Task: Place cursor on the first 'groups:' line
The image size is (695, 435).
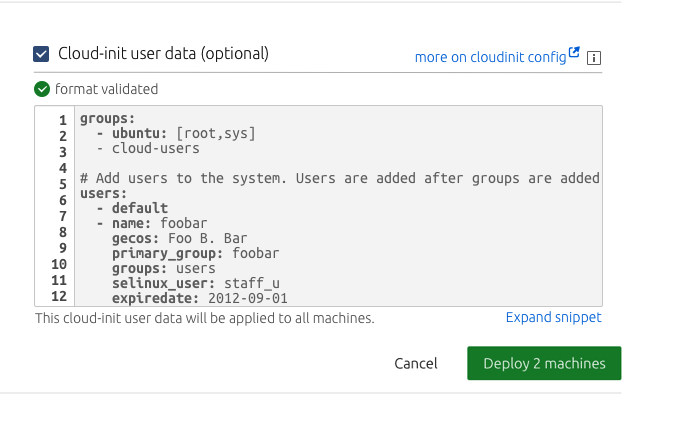Action: pyautogui.click(x=107, y=119)
